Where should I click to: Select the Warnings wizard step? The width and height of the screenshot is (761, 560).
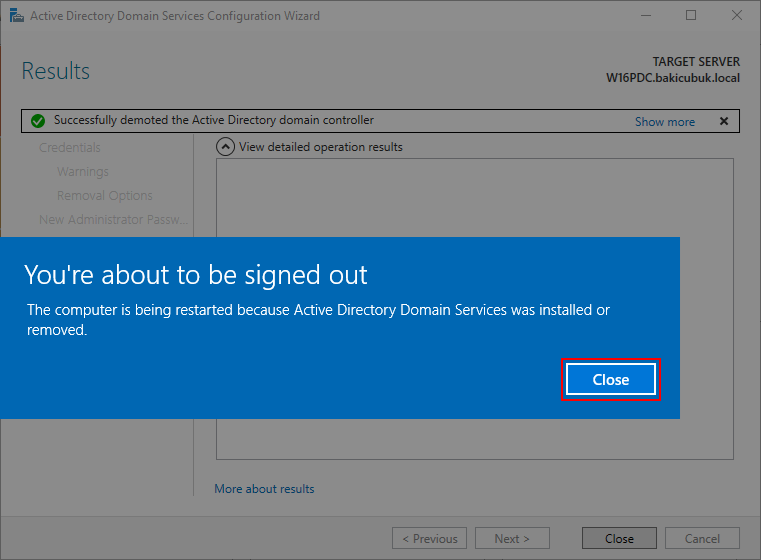click(x=83, y=172)
